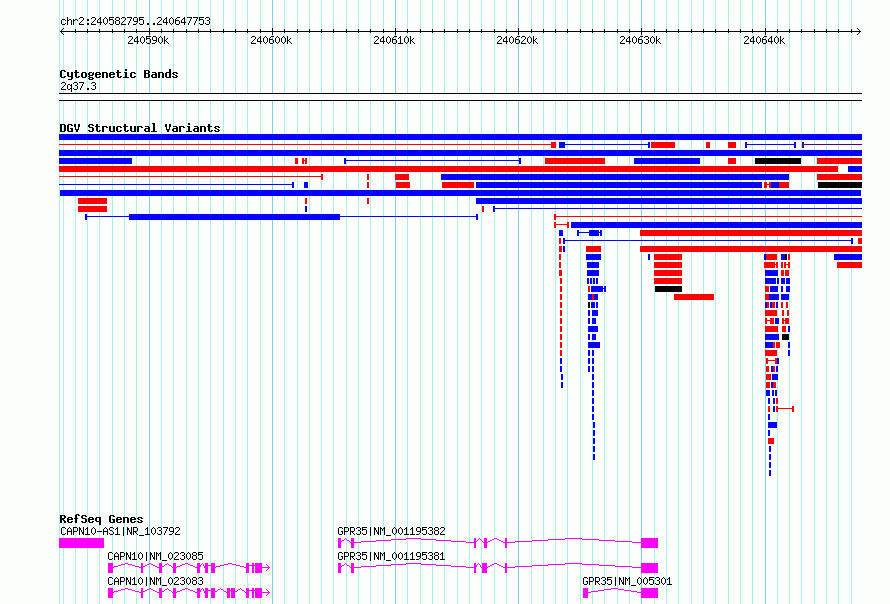Image resolution: width=890 pixels, height=604 pixels.
Task: Select the lone red variant bar below the black 240632k bar
Action: pyautogui.click(x=694, y=297)
